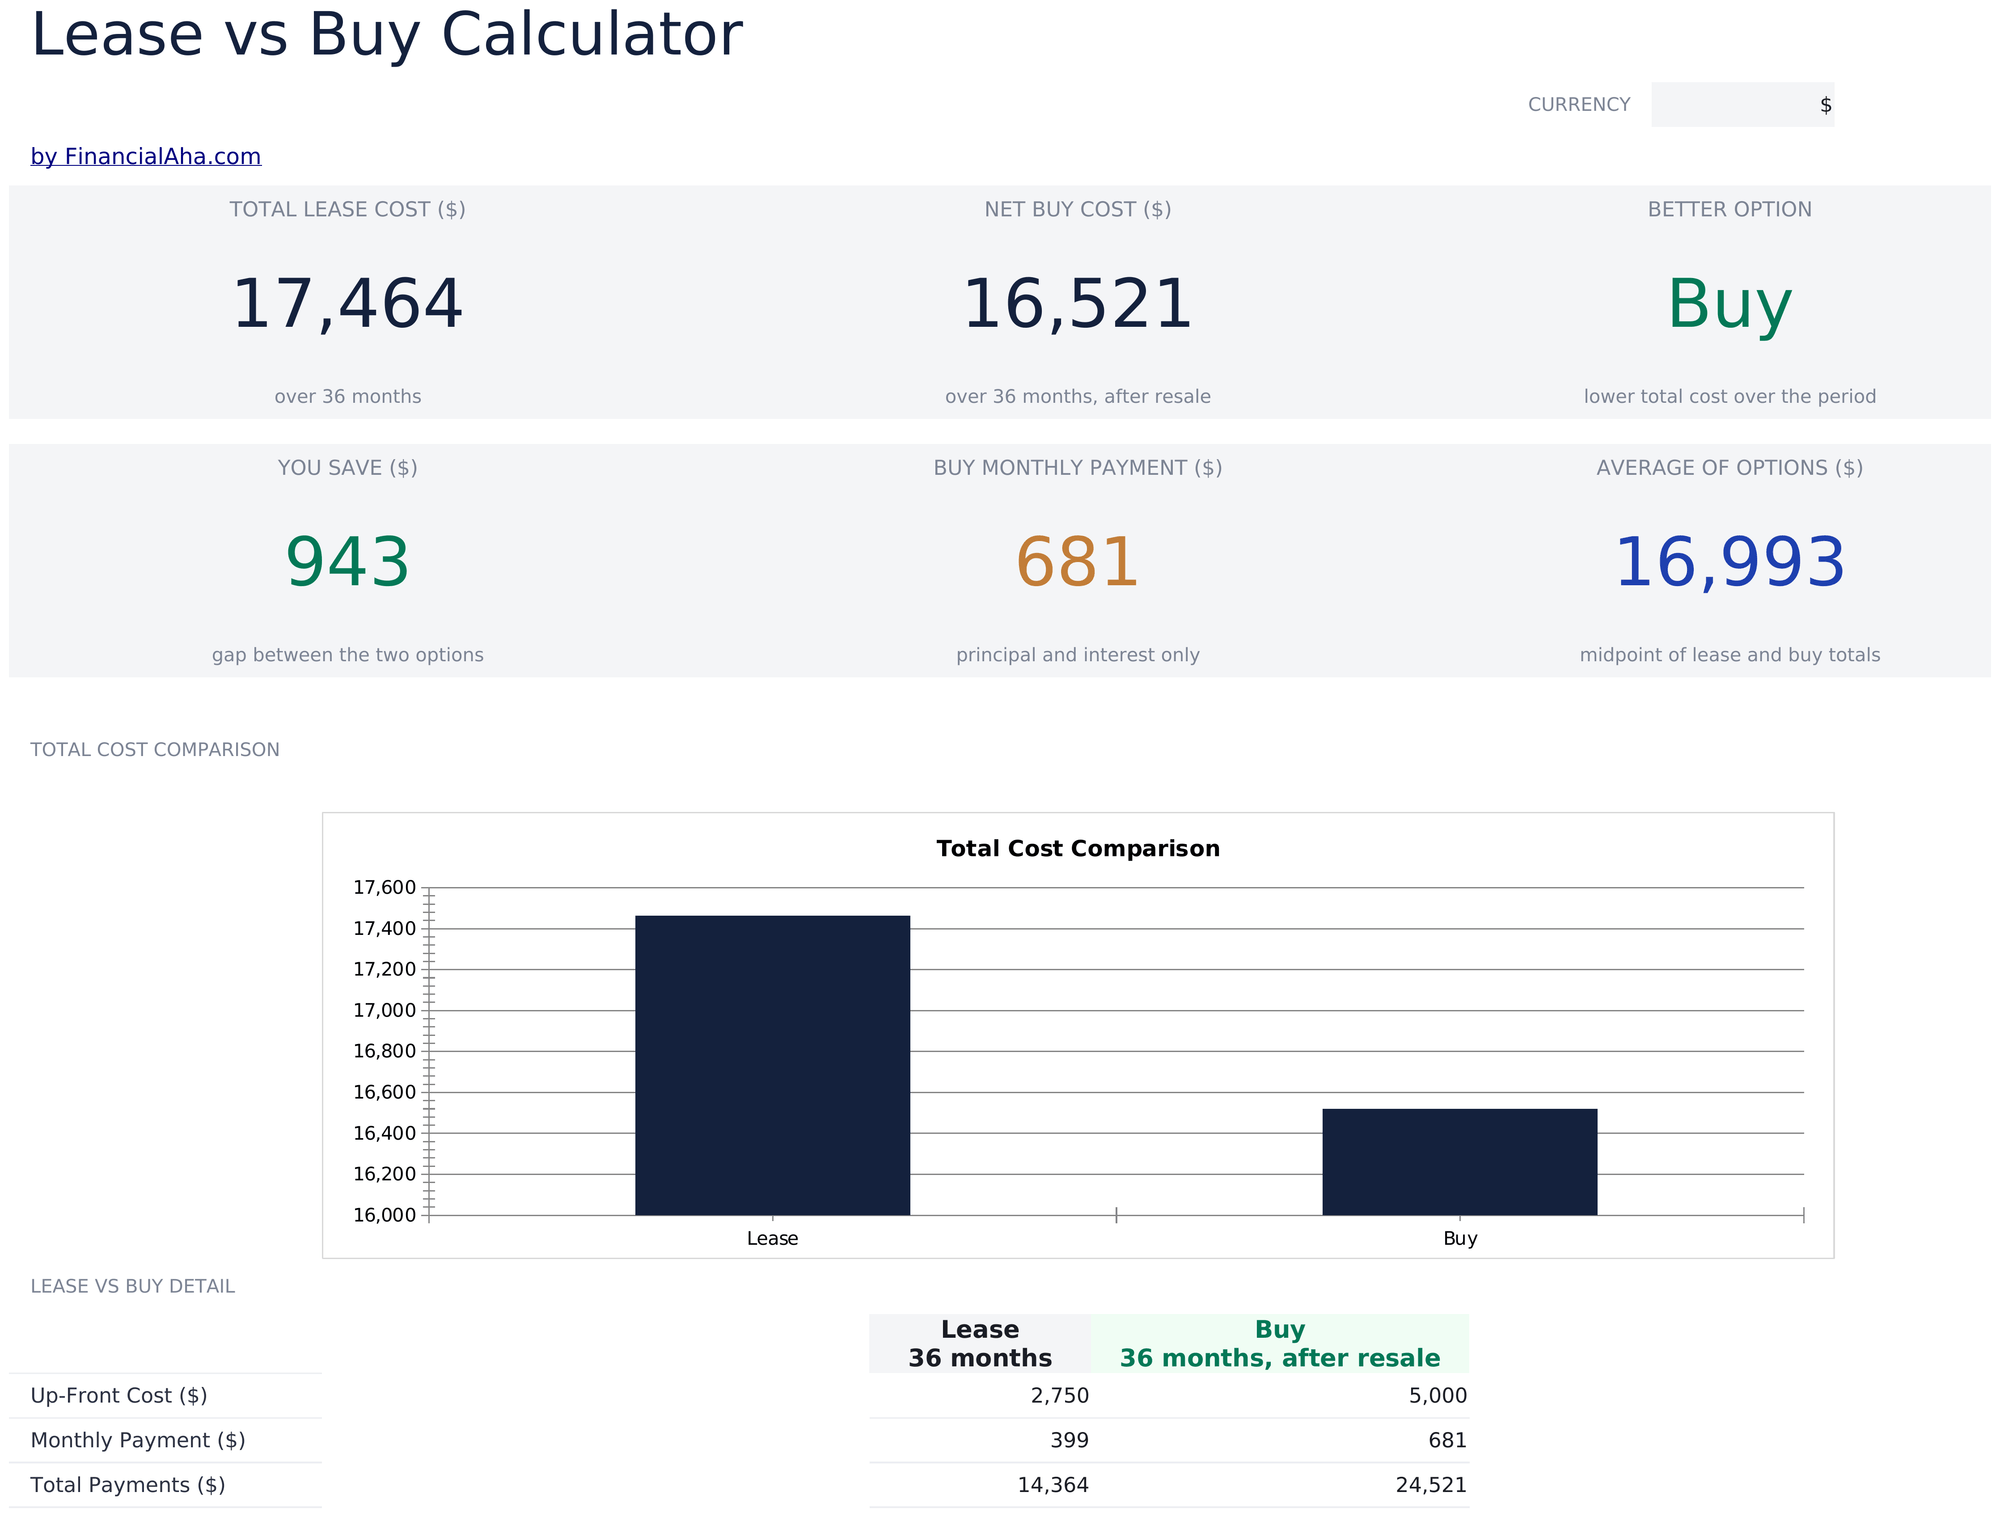Image resolution: width=2000 pixels, height=1517 pixels.
Task: Click the BETTER OPTION label
Action: (x=1730, y=210)
